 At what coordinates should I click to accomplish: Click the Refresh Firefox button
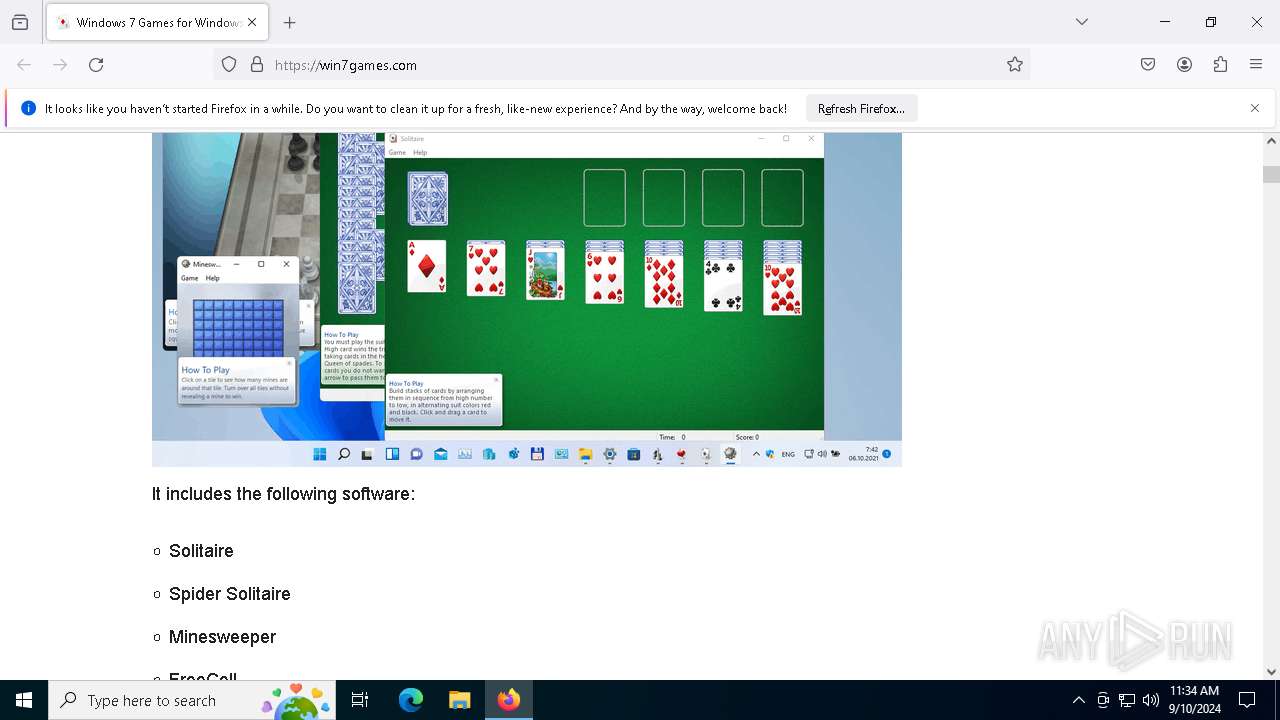[861, 108]
